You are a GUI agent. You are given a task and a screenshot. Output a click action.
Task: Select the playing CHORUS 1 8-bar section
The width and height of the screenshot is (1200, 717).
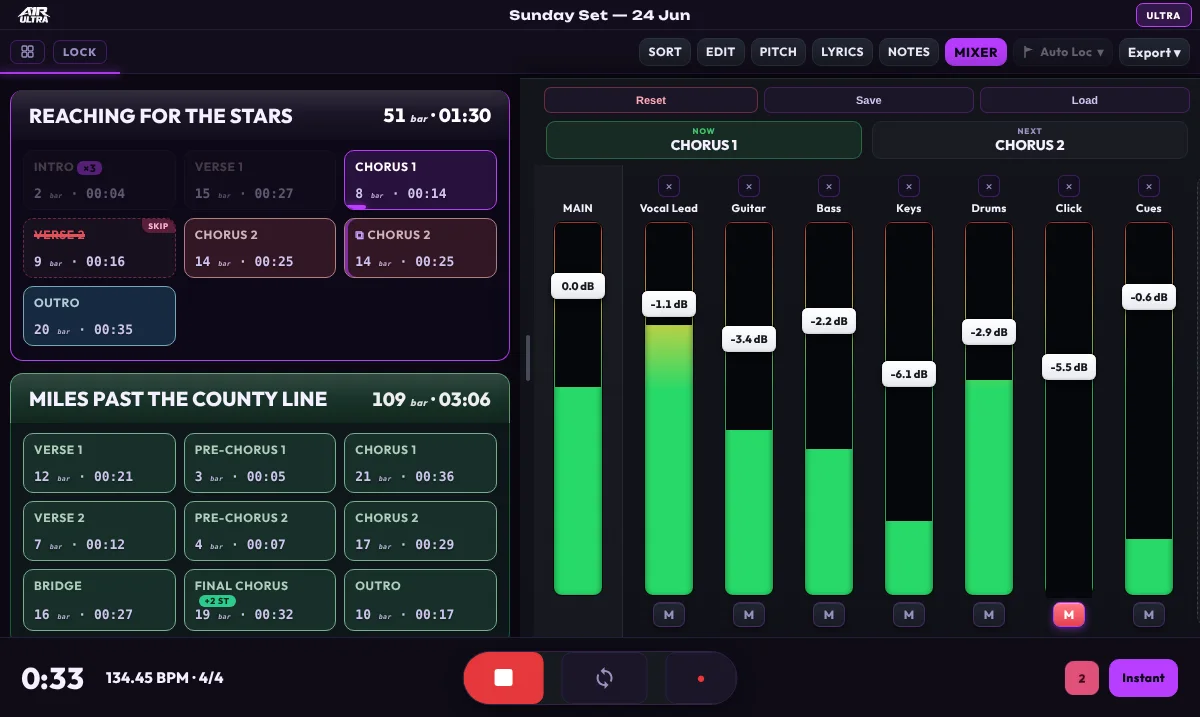tap(420, 180)
